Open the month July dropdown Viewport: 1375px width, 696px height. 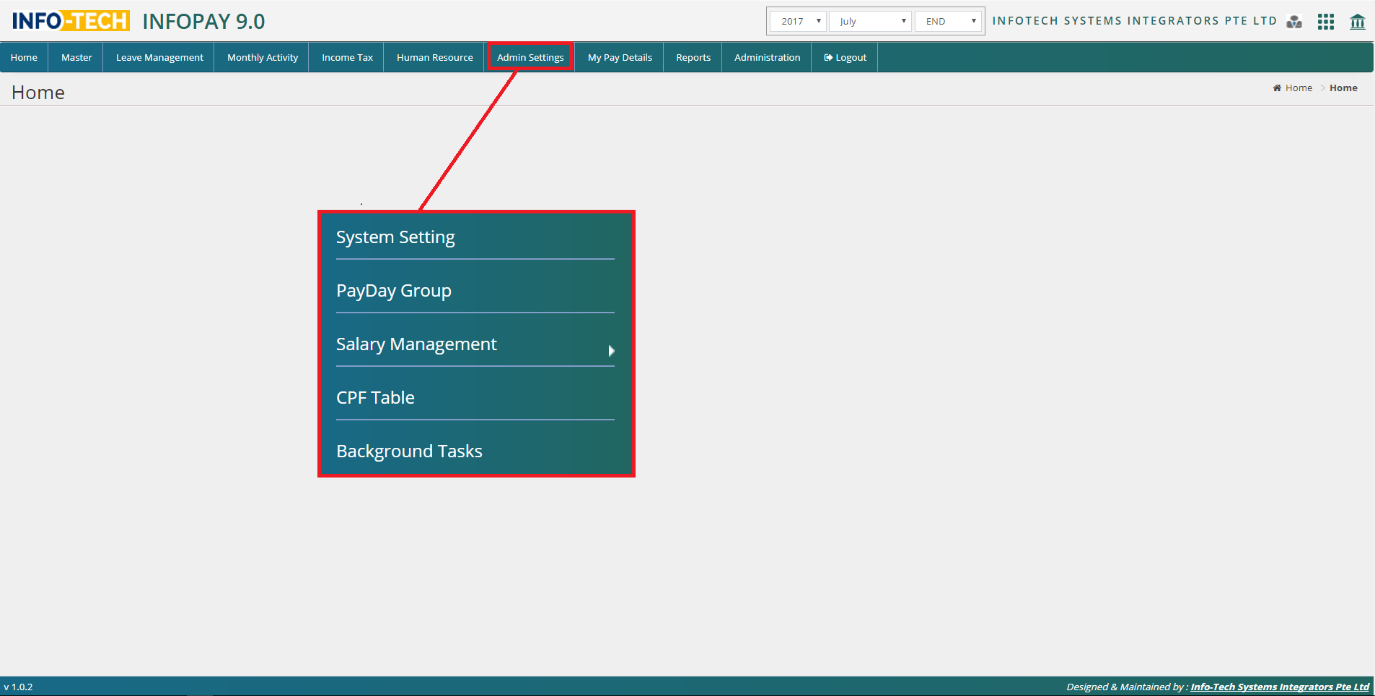870,21
